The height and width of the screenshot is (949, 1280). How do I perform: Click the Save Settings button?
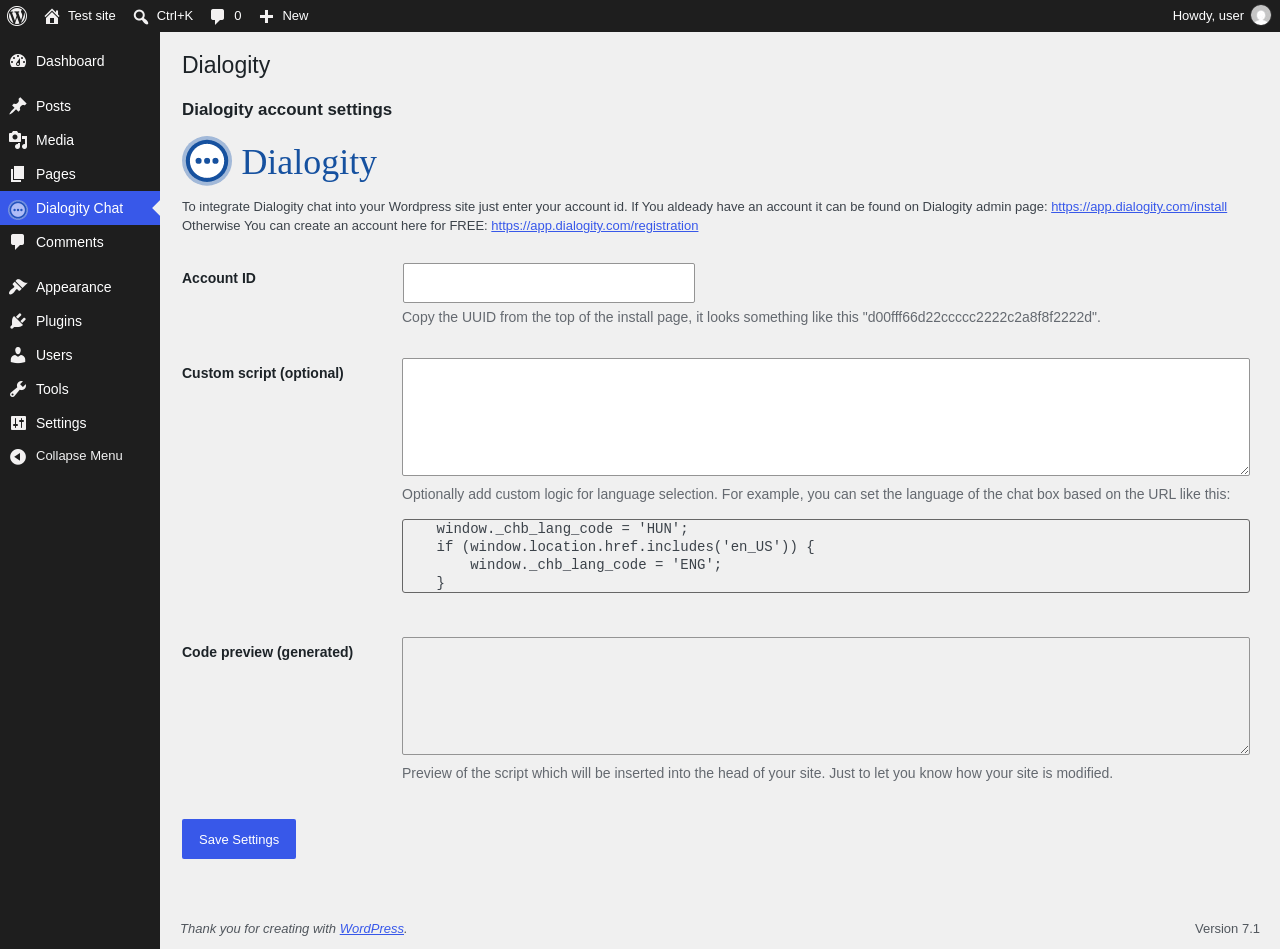[239, 839]
